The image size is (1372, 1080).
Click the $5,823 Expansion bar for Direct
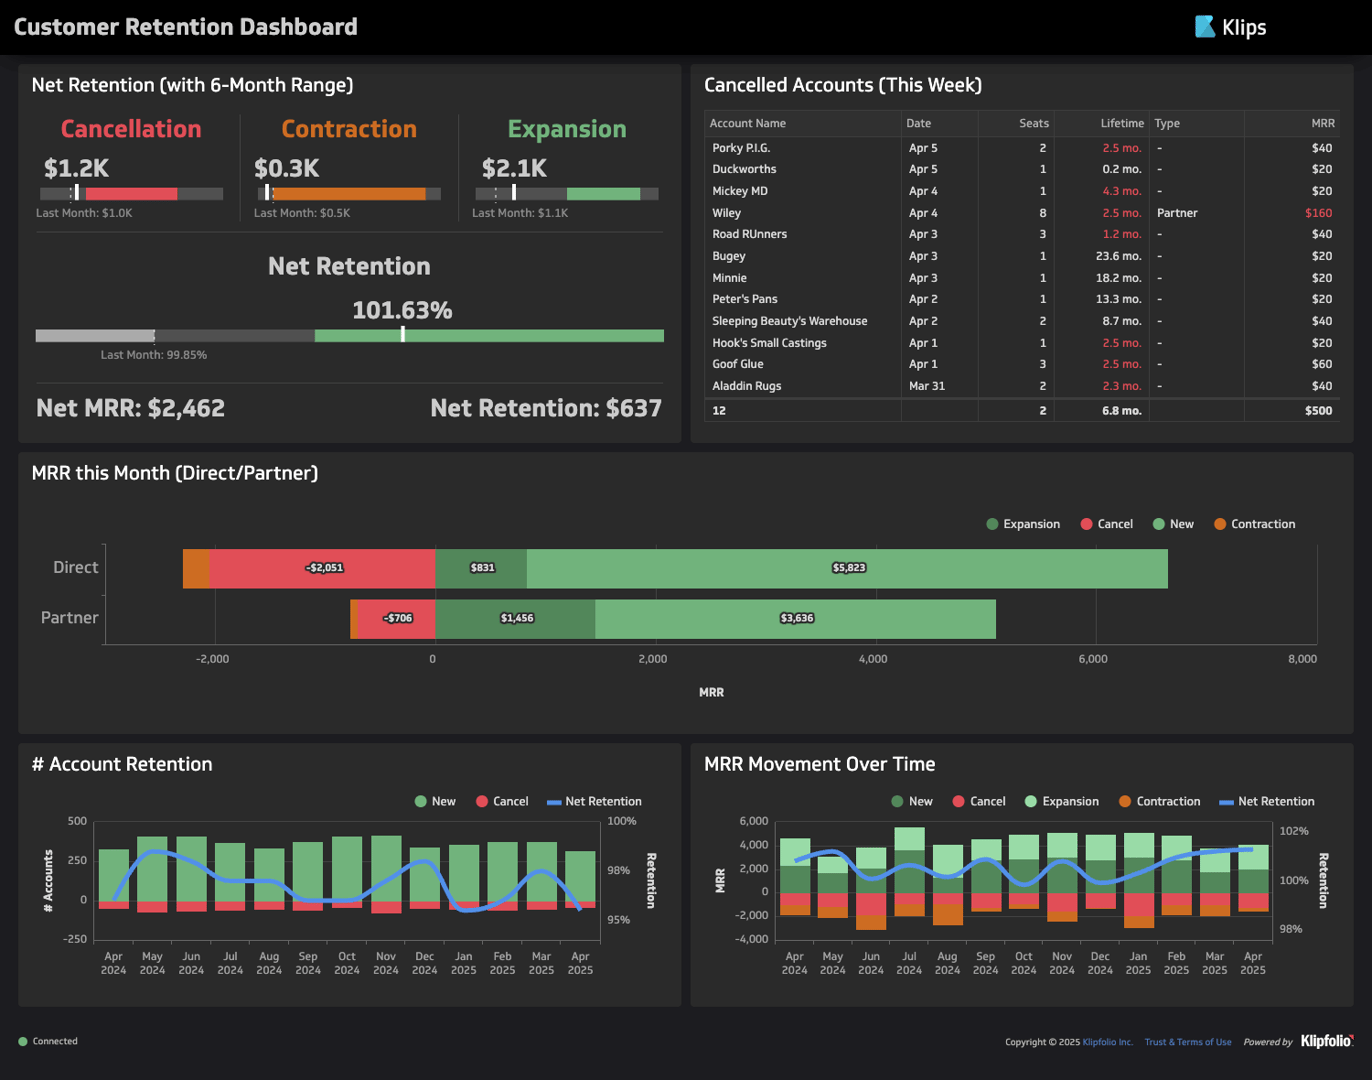point(847,567)
